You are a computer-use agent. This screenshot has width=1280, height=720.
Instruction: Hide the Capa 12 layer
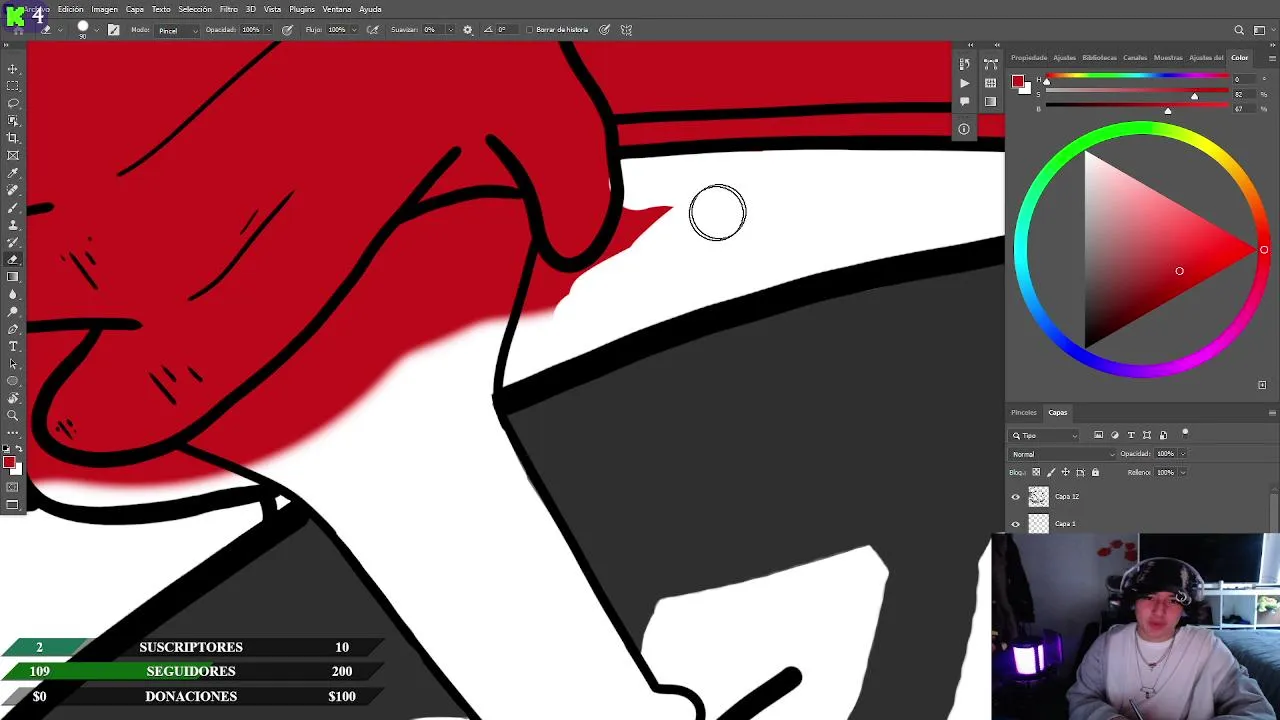click(1016, 497)
